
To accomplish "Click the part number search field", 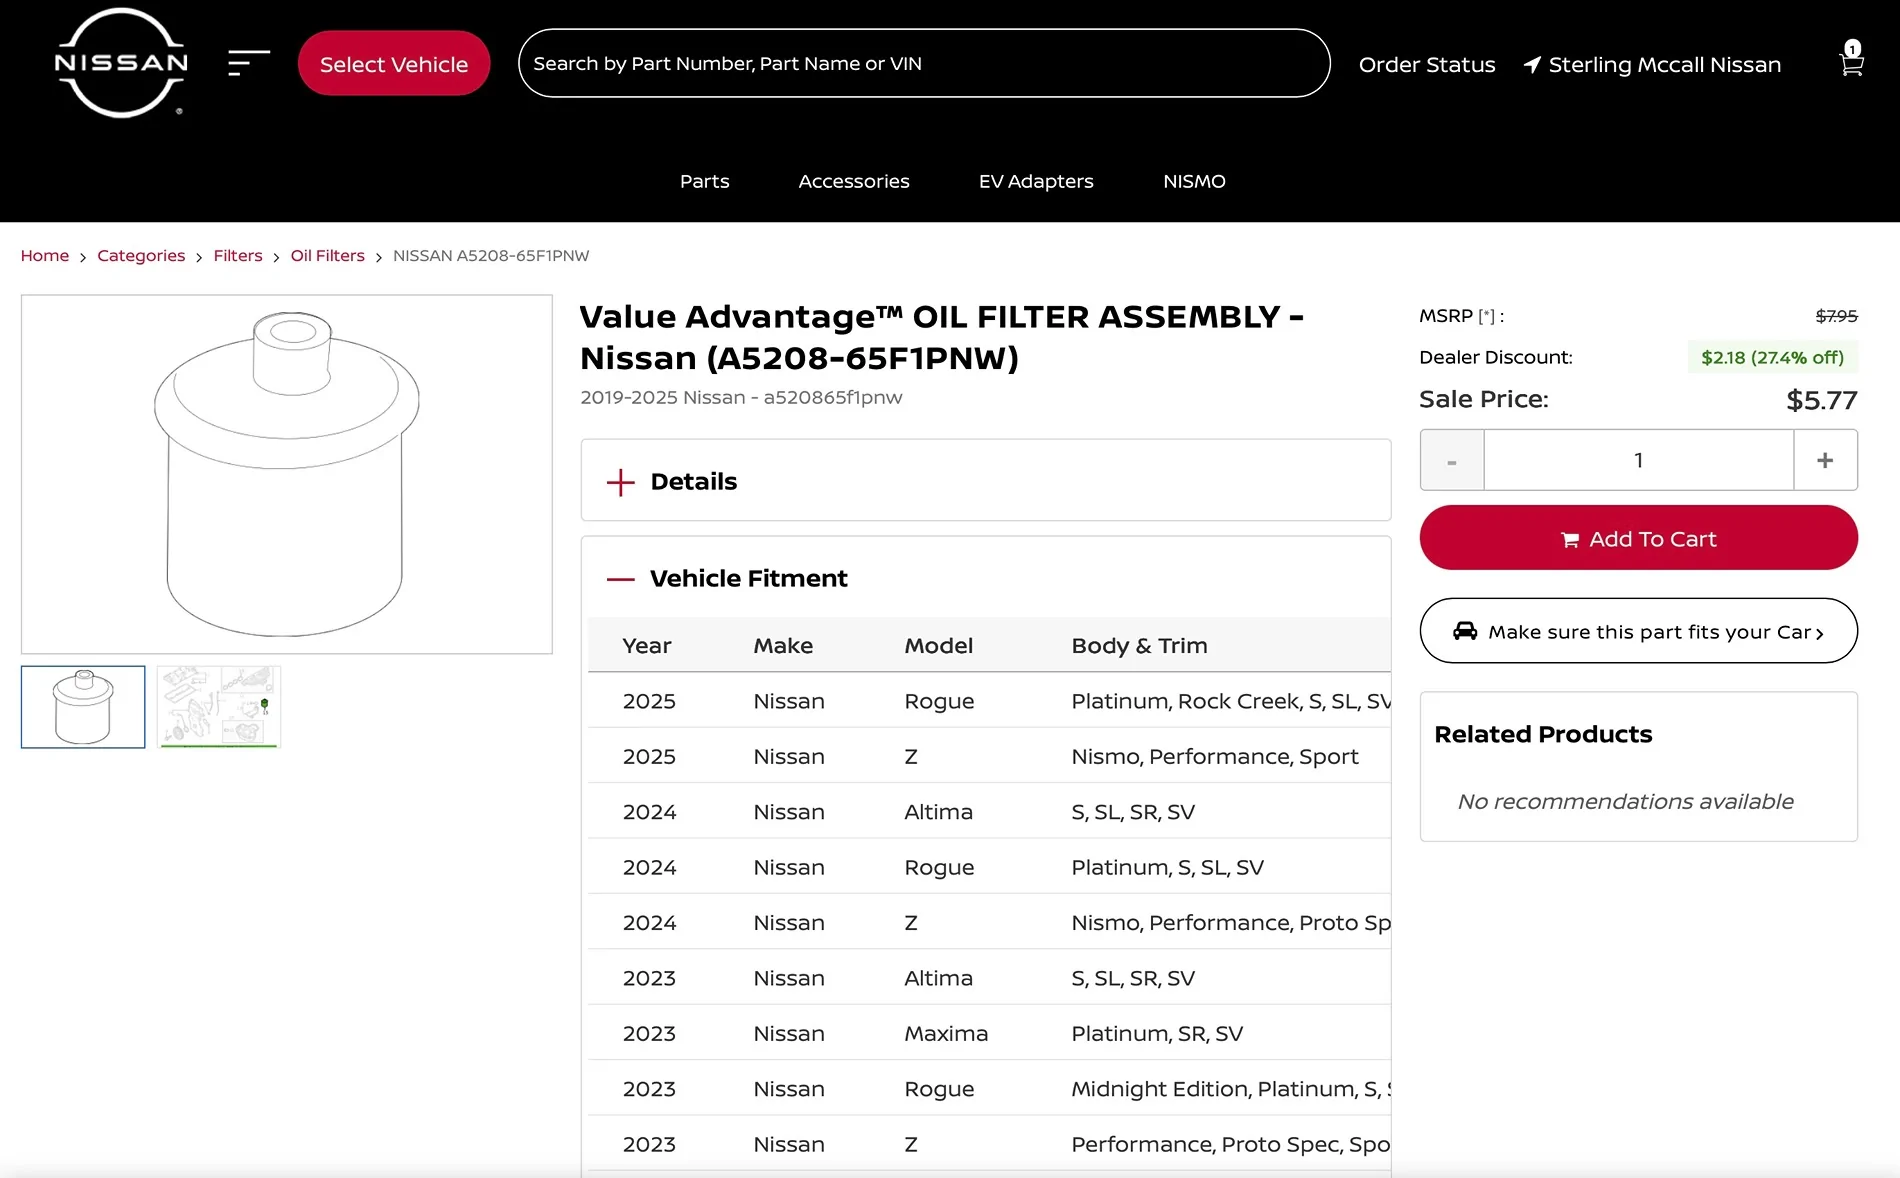I will [x=924, y=63].
